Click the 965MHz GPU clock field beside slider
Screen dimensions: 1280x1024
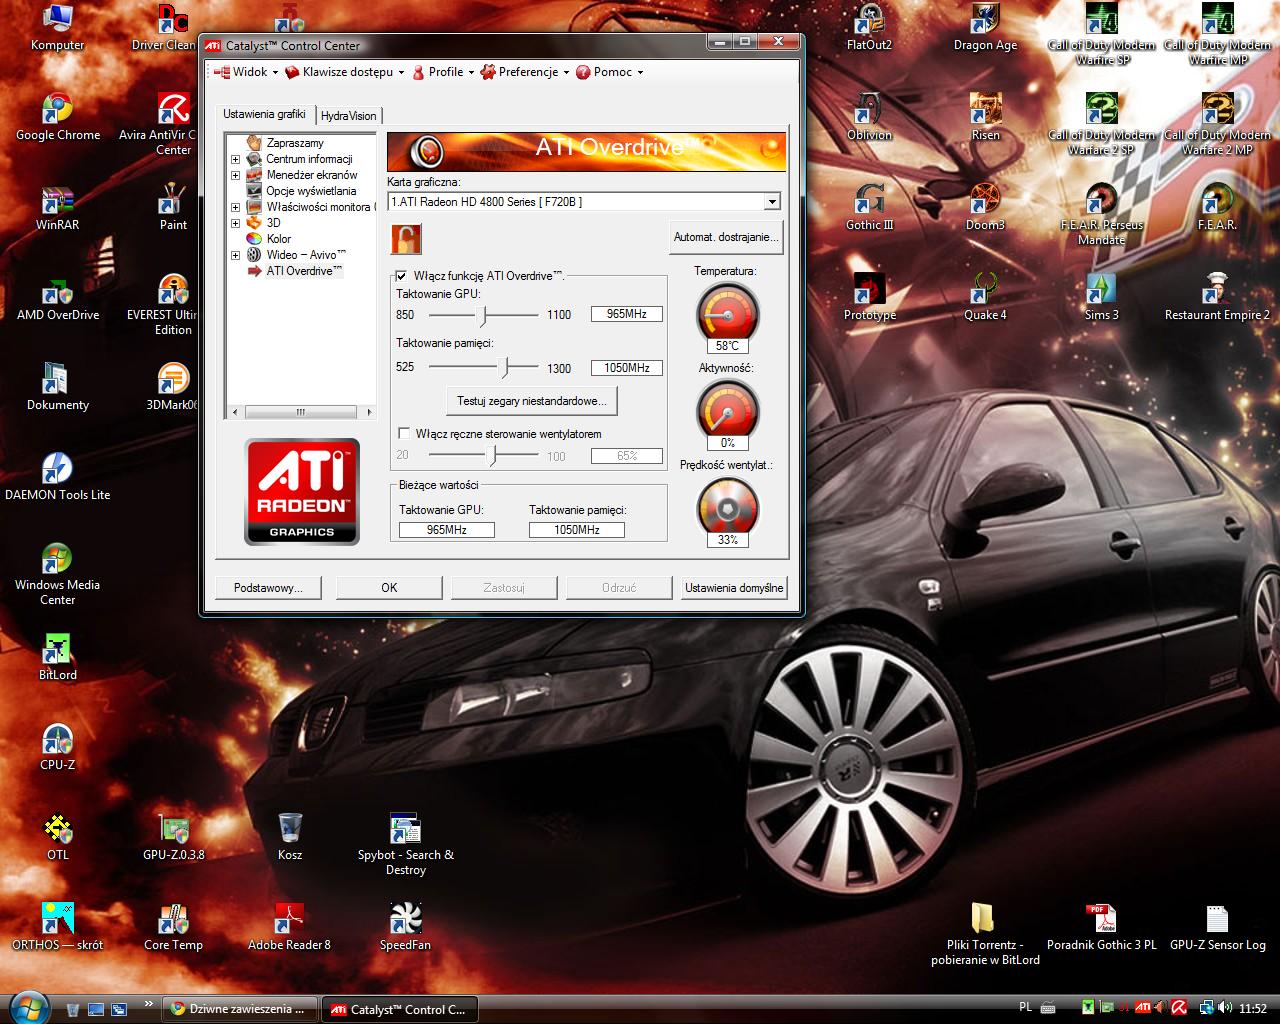point(626,314)
